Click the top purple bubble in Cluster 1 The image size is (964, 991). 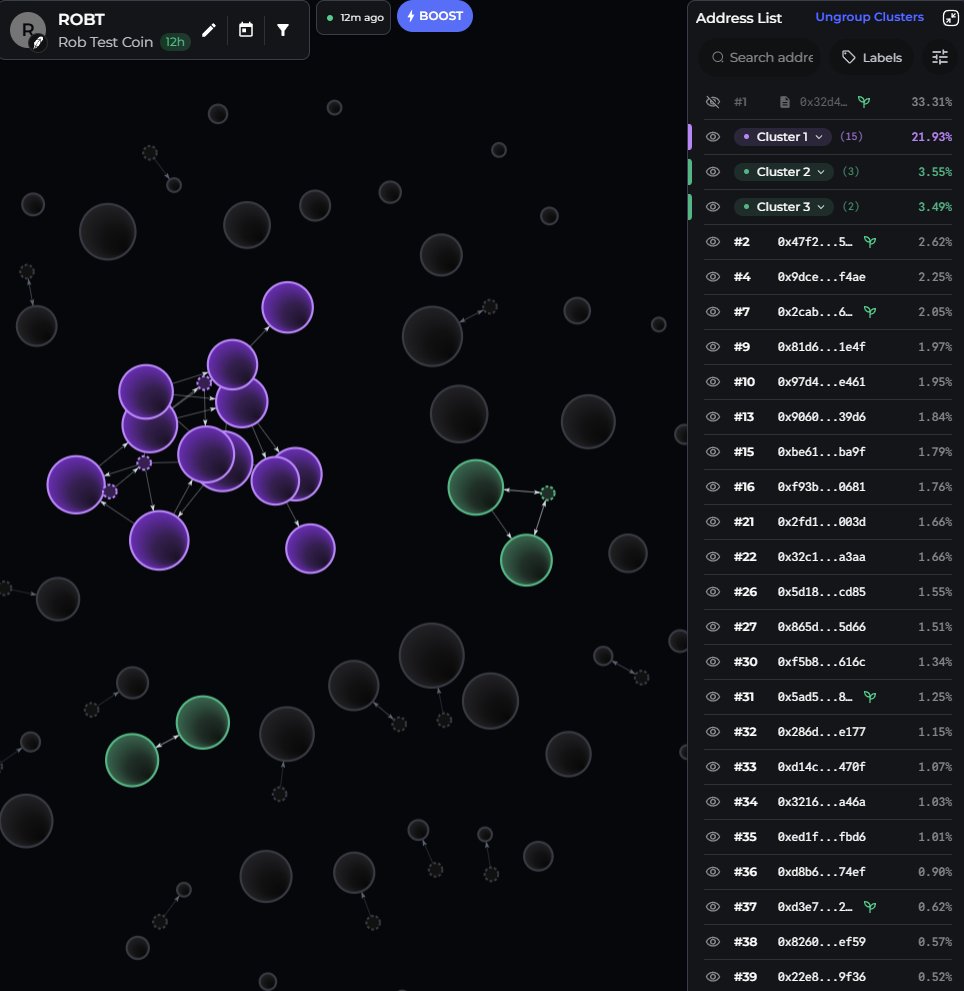288,307
